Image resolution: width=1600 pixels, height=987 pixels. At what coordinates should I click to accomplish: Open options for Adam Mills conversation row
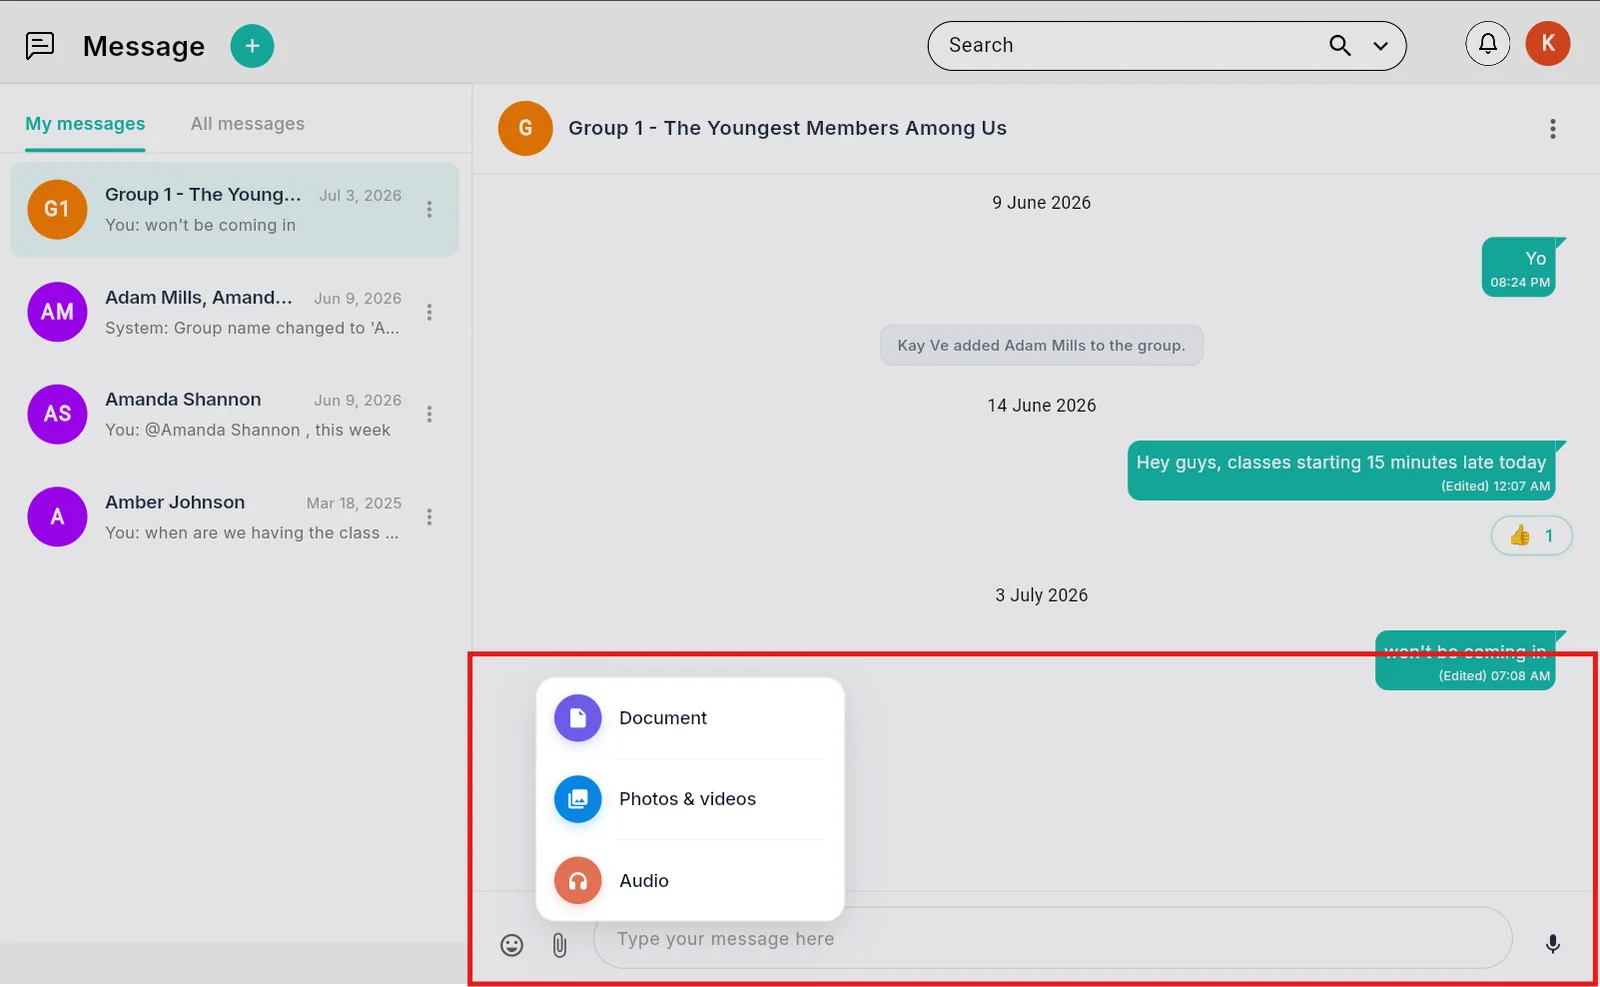pos(429,312)
